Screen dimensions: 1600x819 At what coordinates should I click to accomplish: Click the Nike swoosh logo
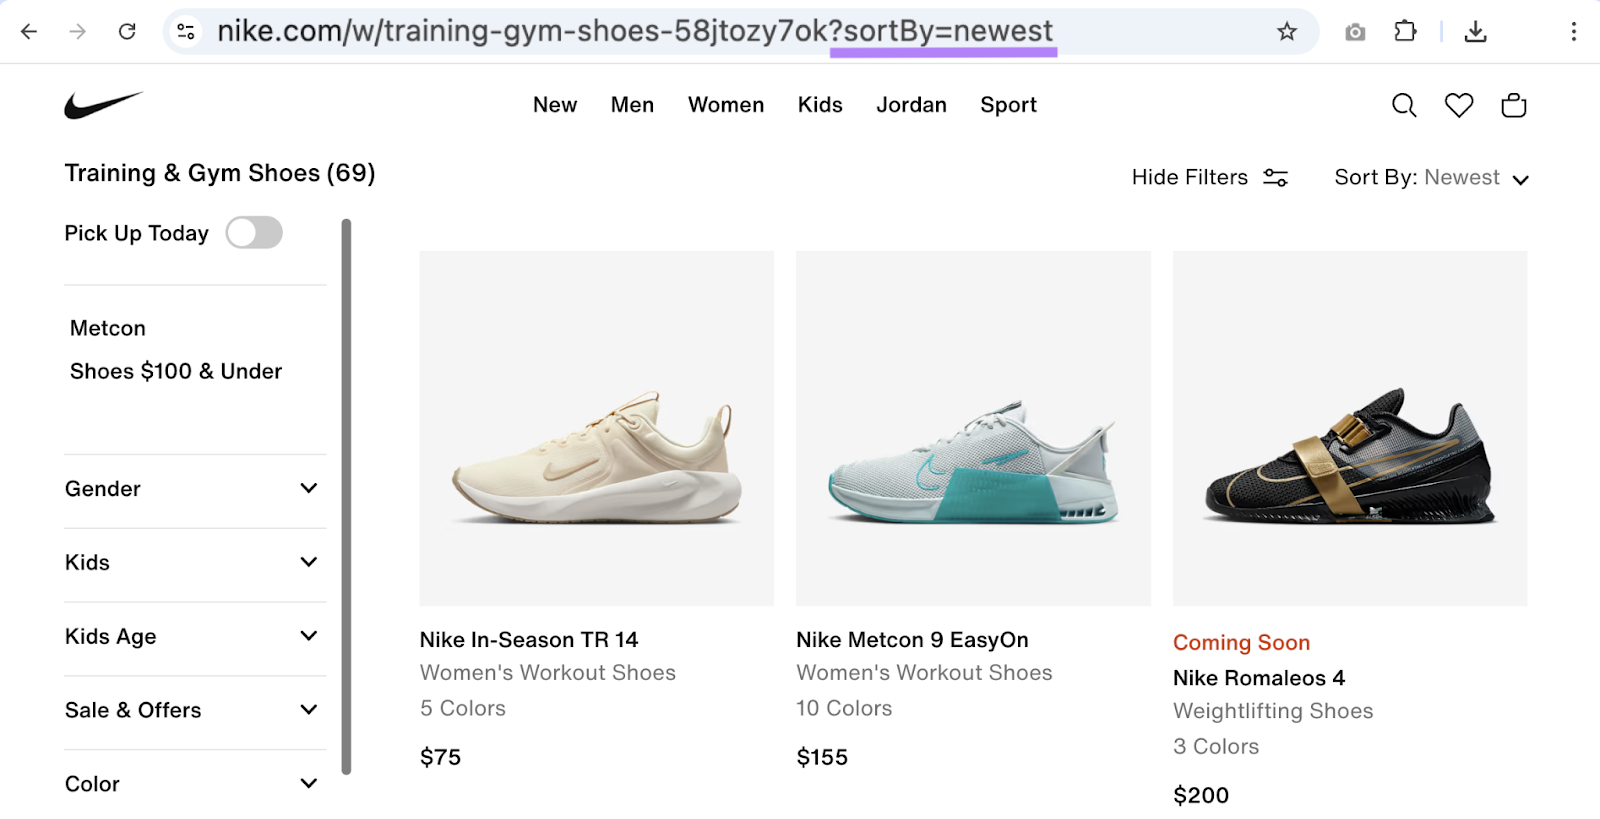(x=103, y=103)
